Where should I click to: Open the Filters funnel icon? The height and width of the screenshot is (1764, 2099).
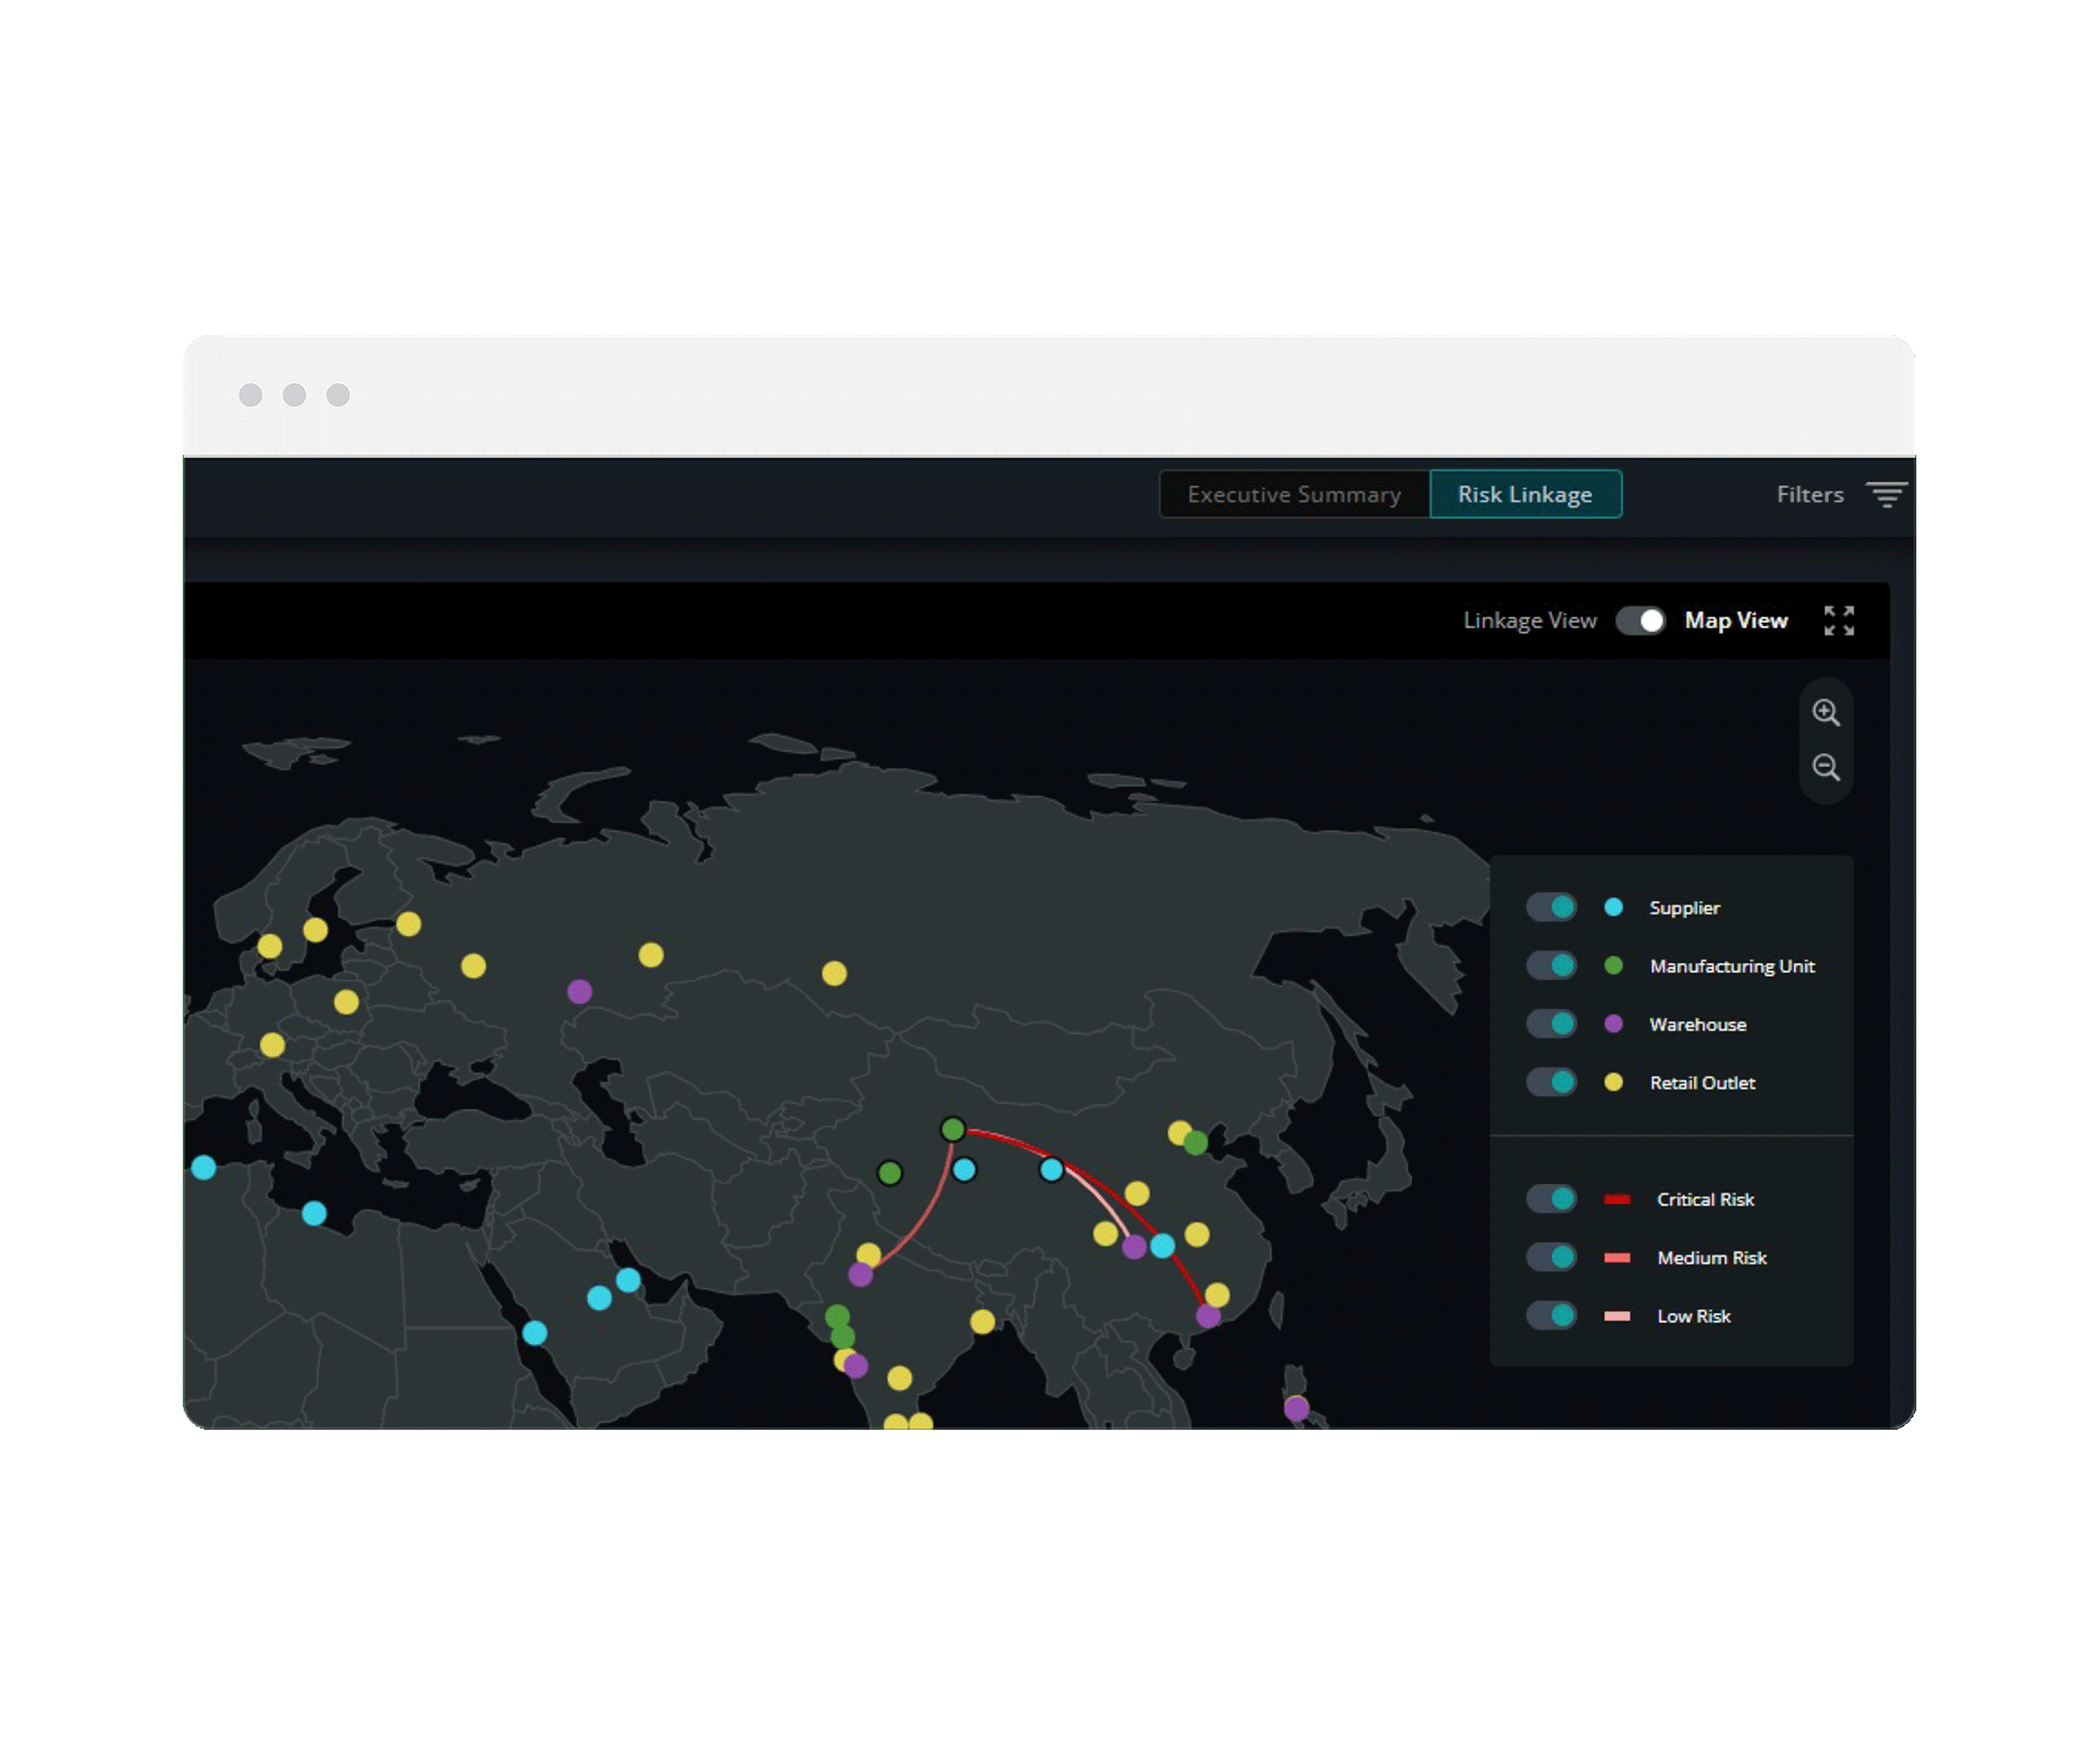(1886, 494)
